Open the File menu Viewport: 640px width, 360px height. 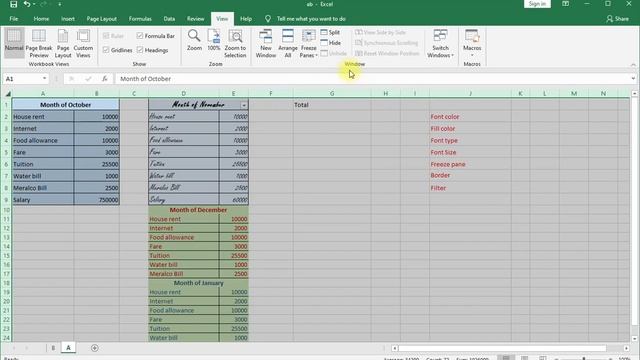[14, 19]
